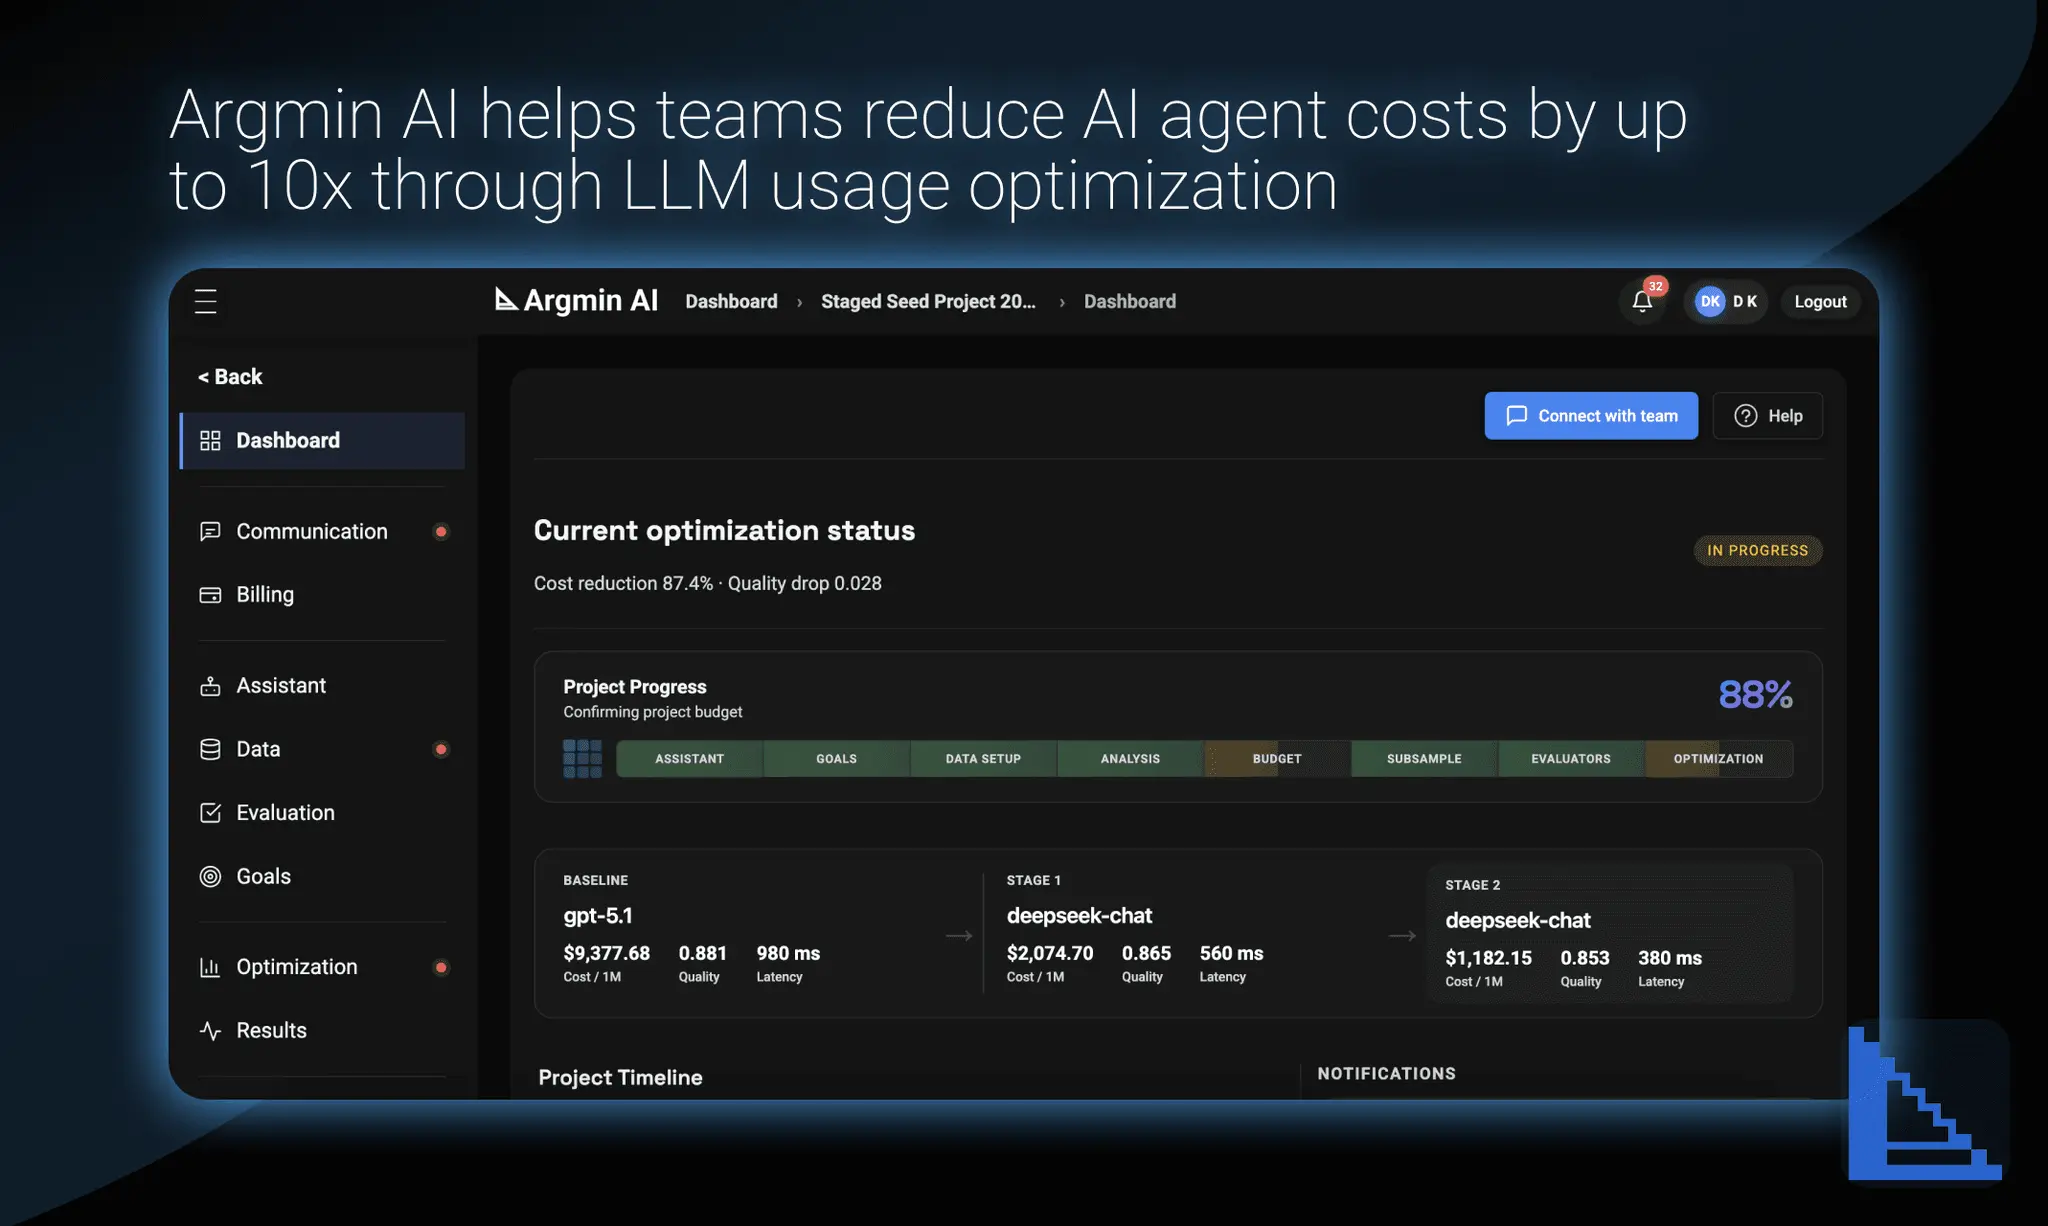Select Evaluation in the sidebar
This screenshot has height=1226, width=2048.
pos(322,813)
